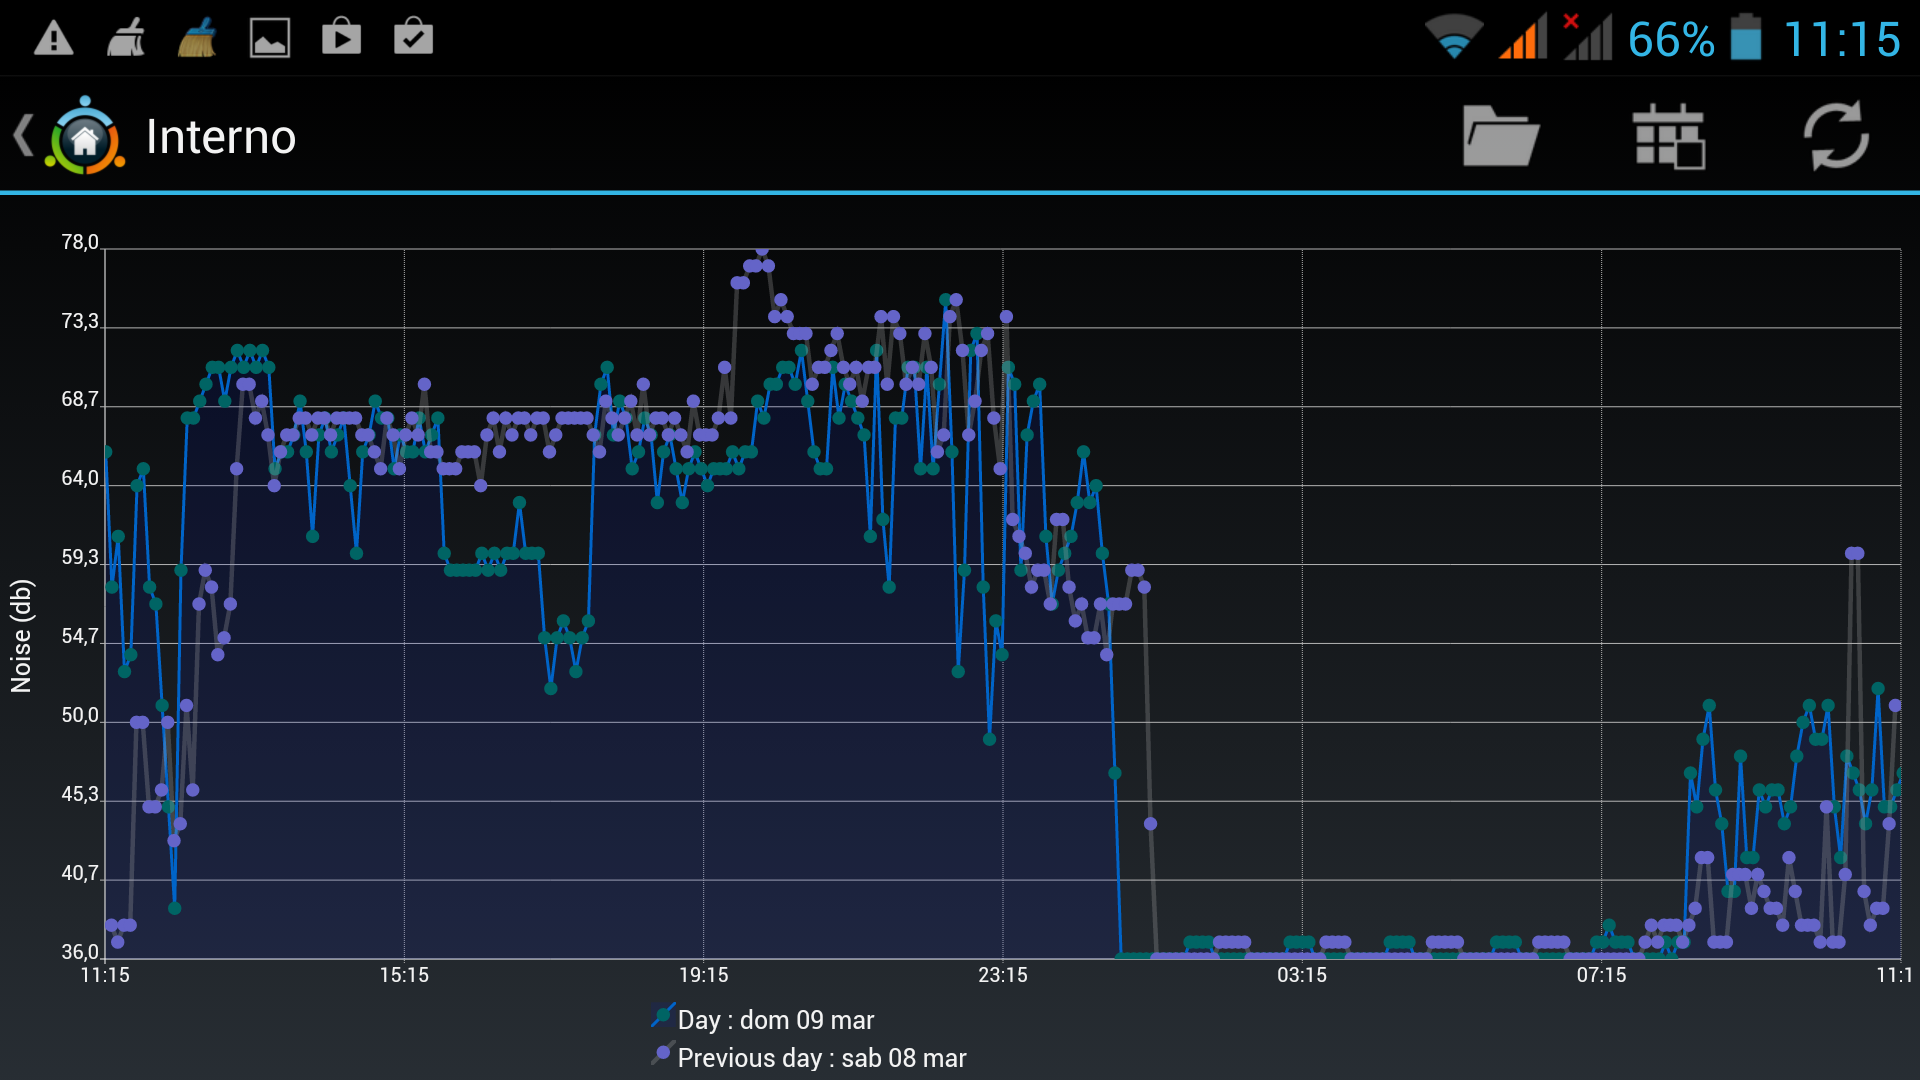Tap the 11:15 clock in status bar
This screenshot has width=1920, height=1080.
coord(1842,40)
